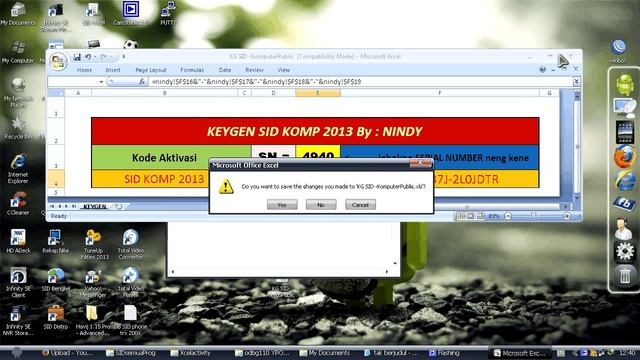640x360 pixels.
Task: Open the Insert ribbon tab
Action: point(113,70)
